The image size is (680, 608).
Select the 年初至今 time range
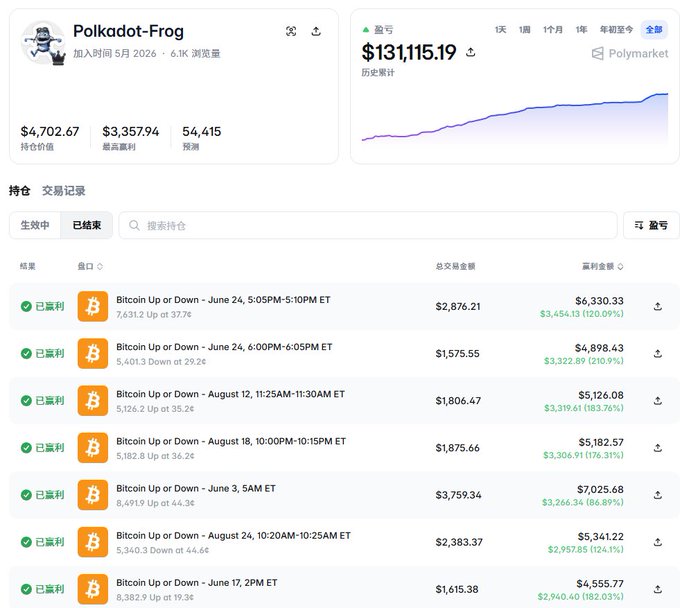pos(616,29)
